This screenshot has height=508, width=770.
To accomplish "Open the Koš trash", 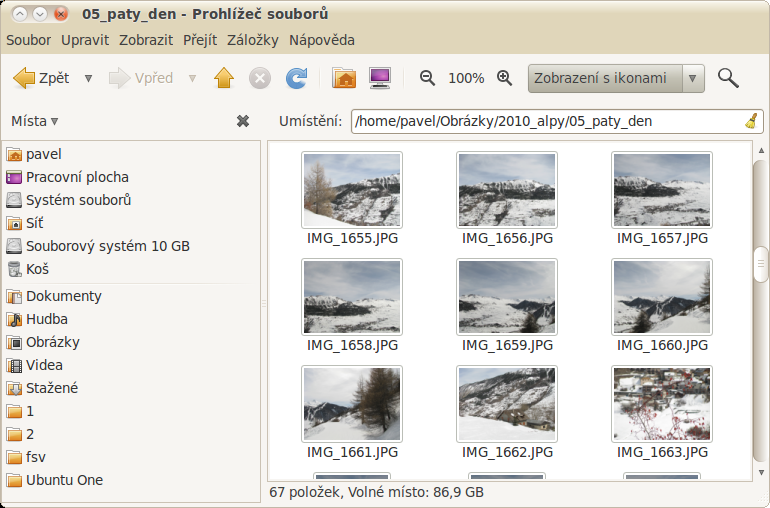I will 132,269.
